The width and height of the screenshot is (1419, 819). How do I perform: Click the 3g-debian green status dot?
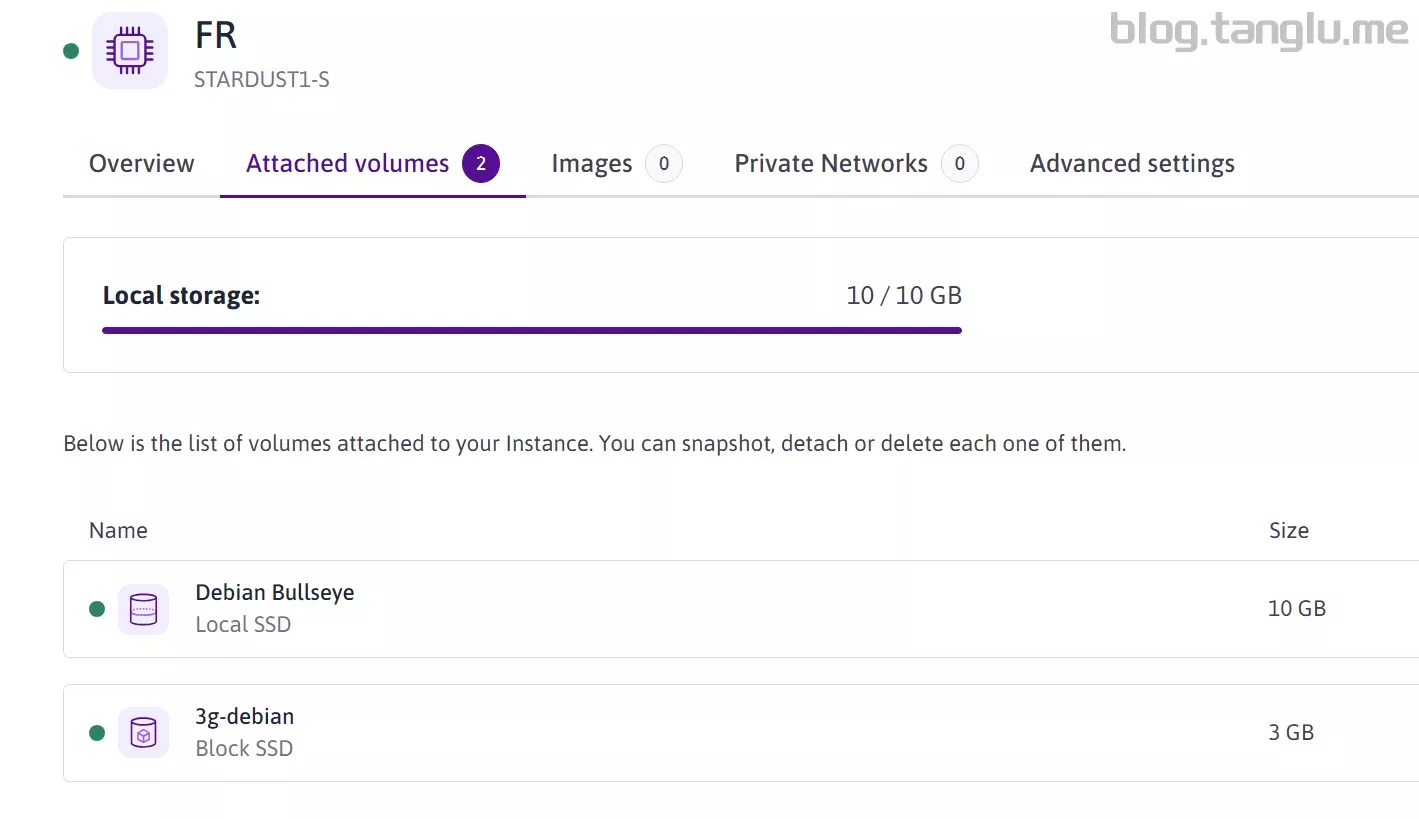coord(97,733)
